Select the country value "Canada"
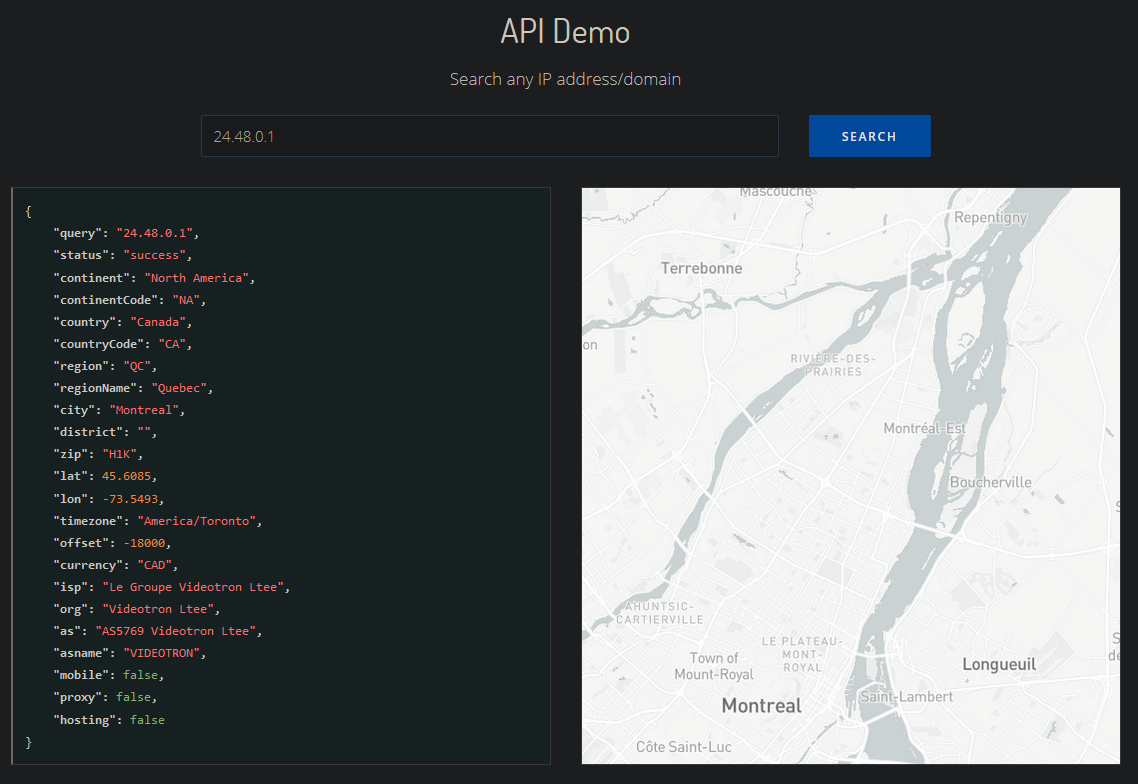 [x=158, y=321]
